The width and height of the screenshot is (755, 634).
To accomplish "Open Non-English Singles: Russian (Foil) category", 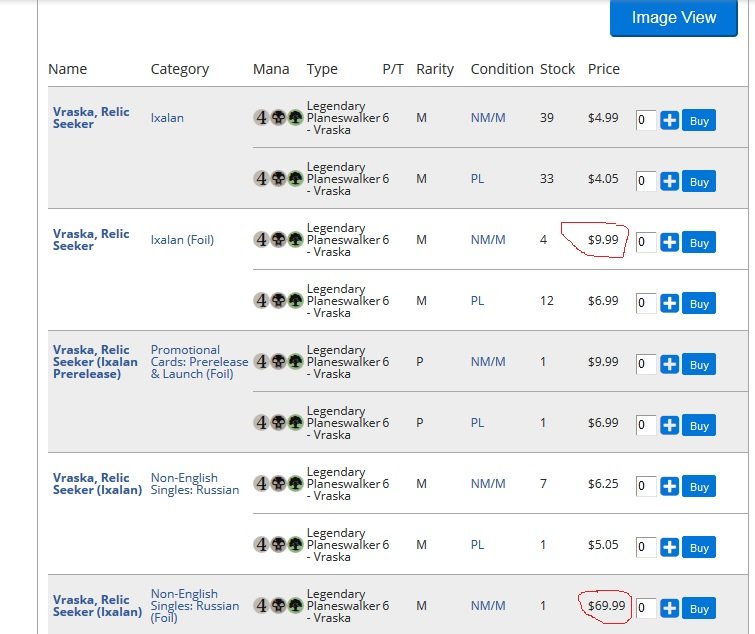I will pos(194,606).
